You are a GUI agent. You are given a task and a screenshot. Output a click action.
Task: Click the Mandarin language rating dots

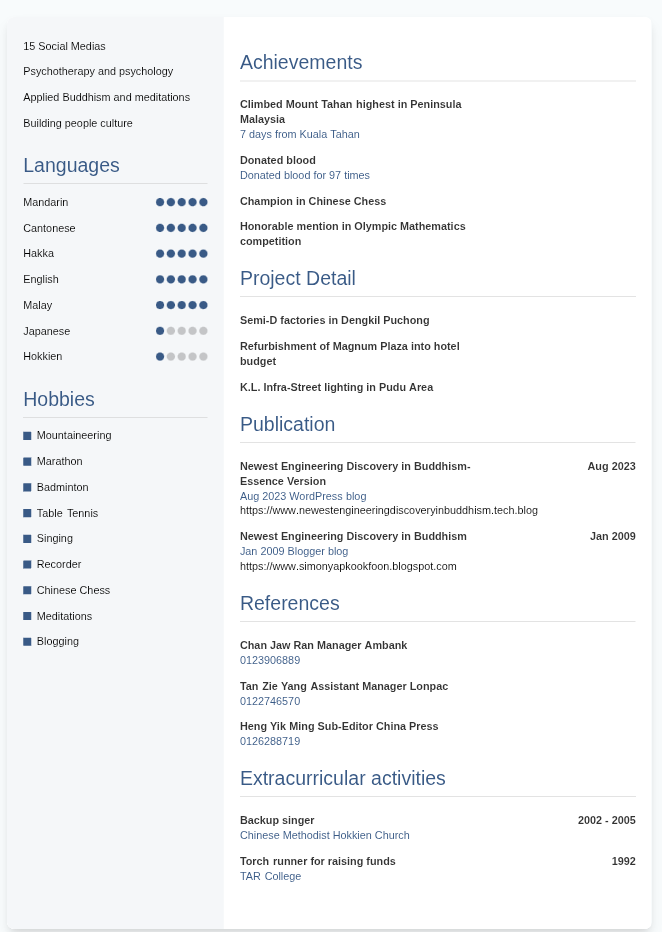point(181,202)
